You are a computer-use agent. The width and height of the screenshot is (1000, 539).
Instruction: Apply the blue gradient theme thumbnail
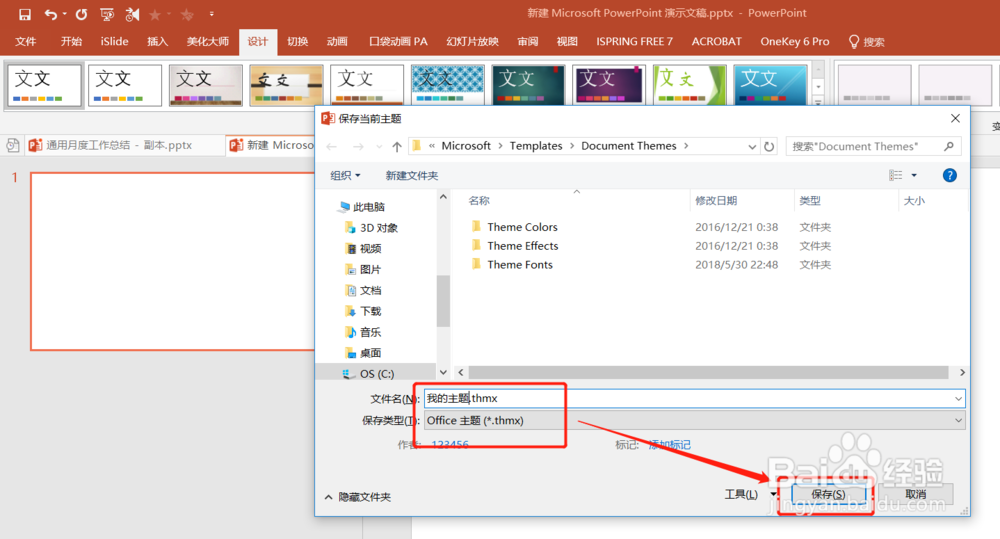(770, 85)
